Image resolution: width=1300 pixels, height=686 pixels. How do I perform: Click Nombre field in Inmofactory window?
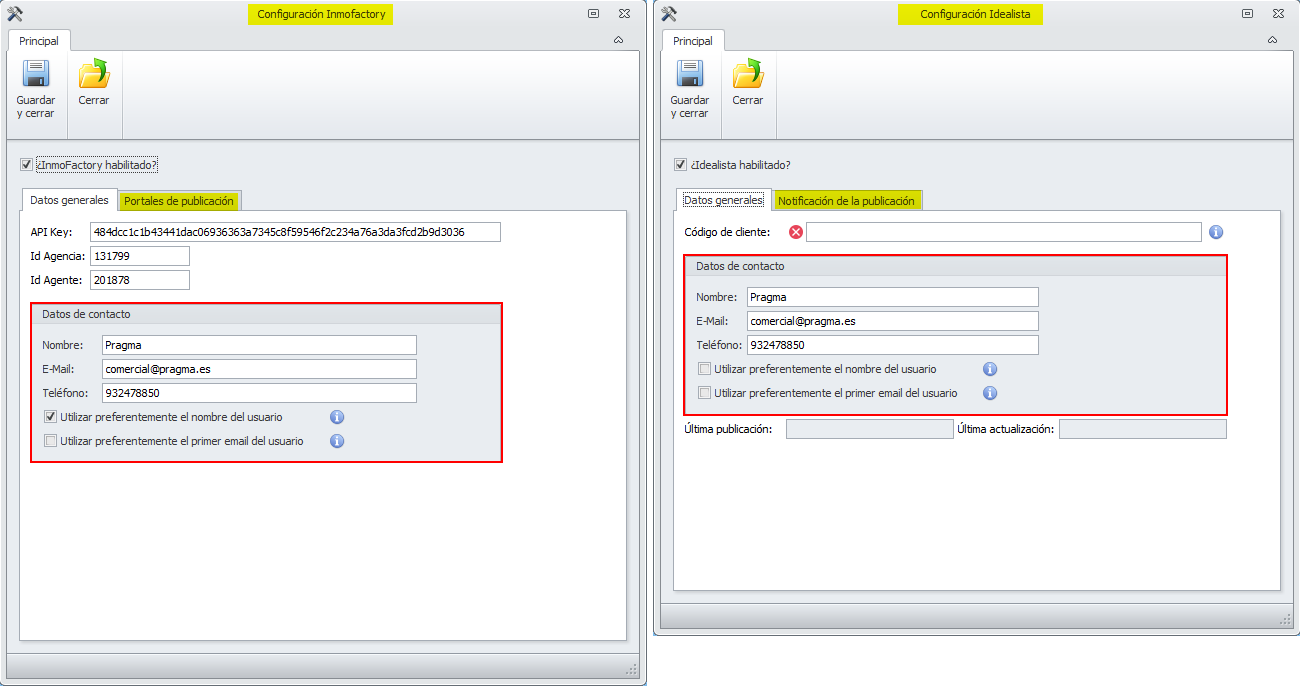click(x=259, y=345)
